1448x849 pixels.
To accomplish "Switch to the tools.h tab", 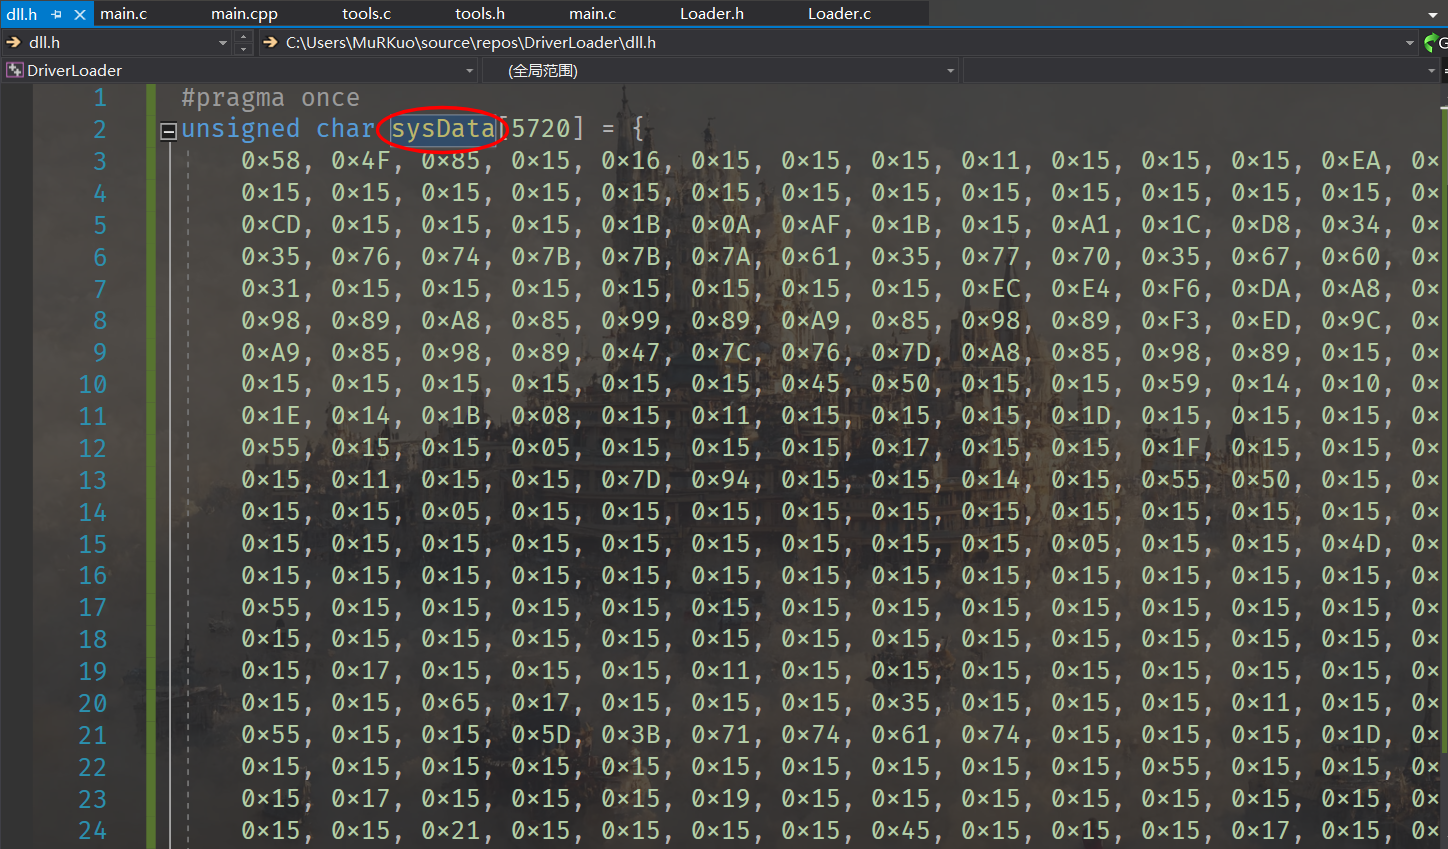I will 479,14.
